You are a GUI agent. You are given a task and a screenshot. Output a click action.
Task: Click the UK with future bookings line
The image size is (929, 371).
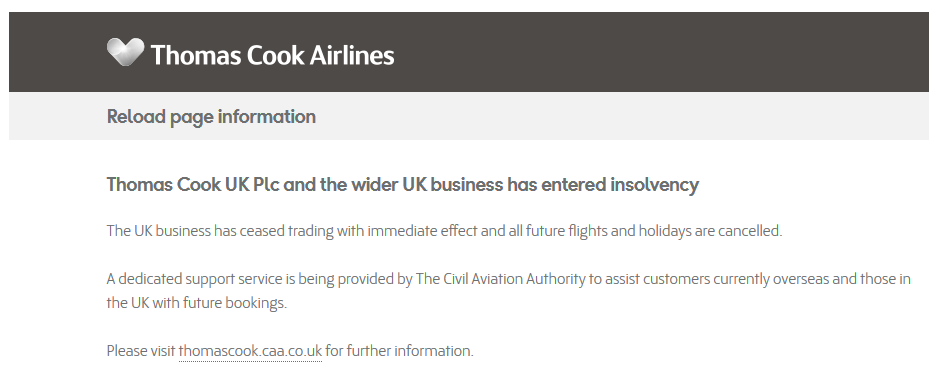tap(197, 303)
